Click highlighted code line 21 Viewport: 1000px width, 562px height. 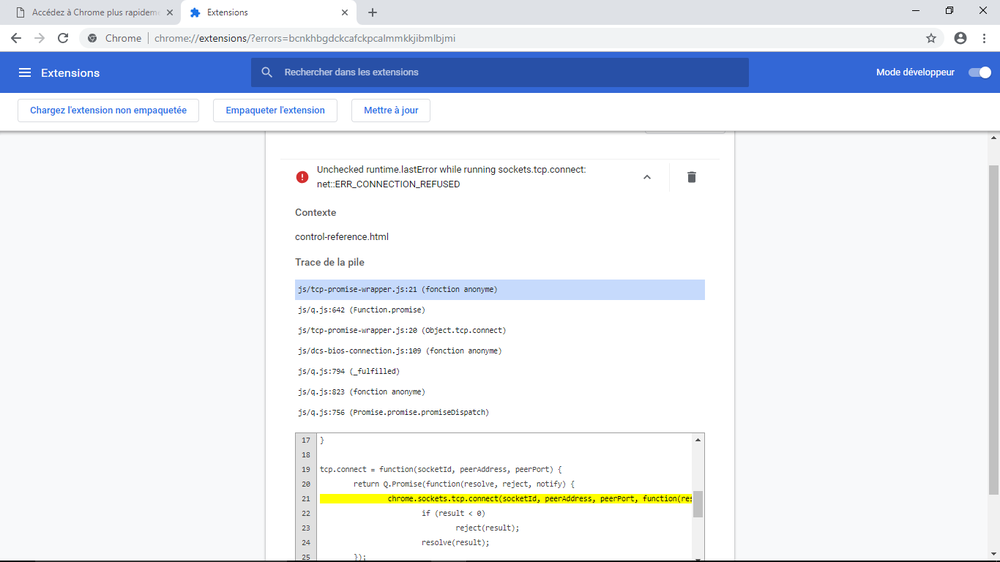coord(506,499)
